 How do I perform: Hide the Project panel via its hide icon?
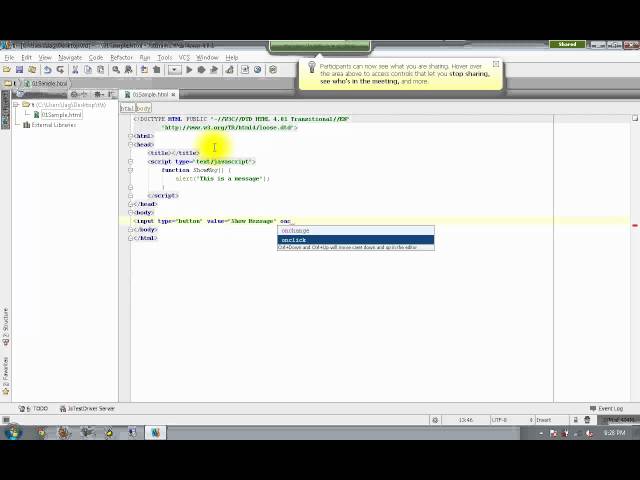click(111, 94)
